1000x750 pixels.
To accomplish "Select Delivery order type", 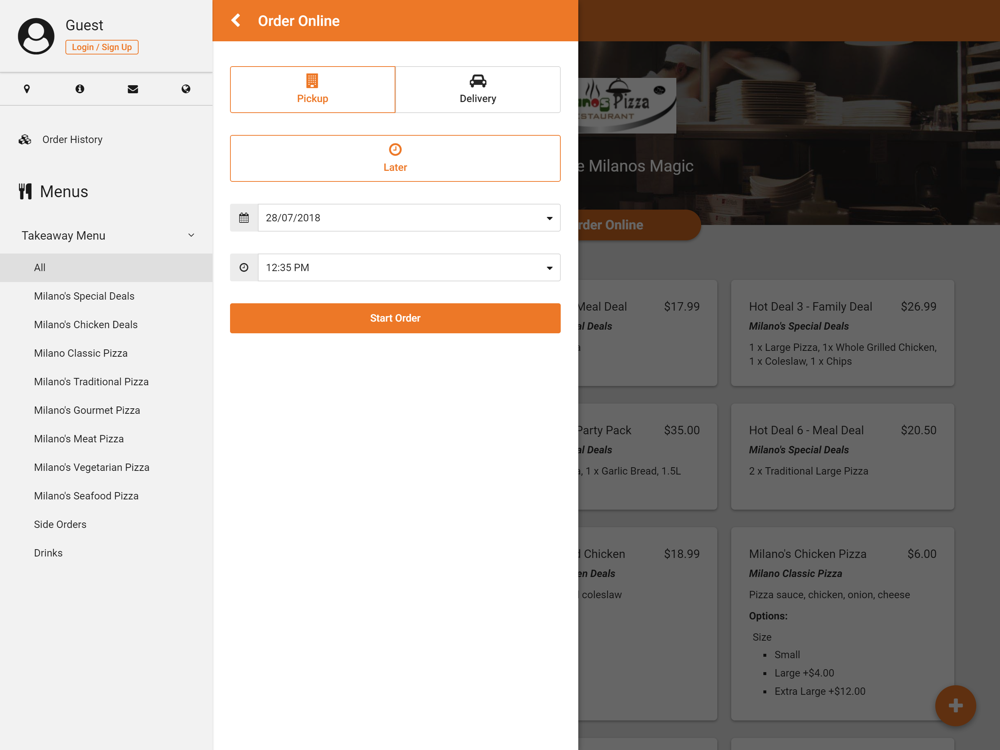I will [x=478, y=89].
